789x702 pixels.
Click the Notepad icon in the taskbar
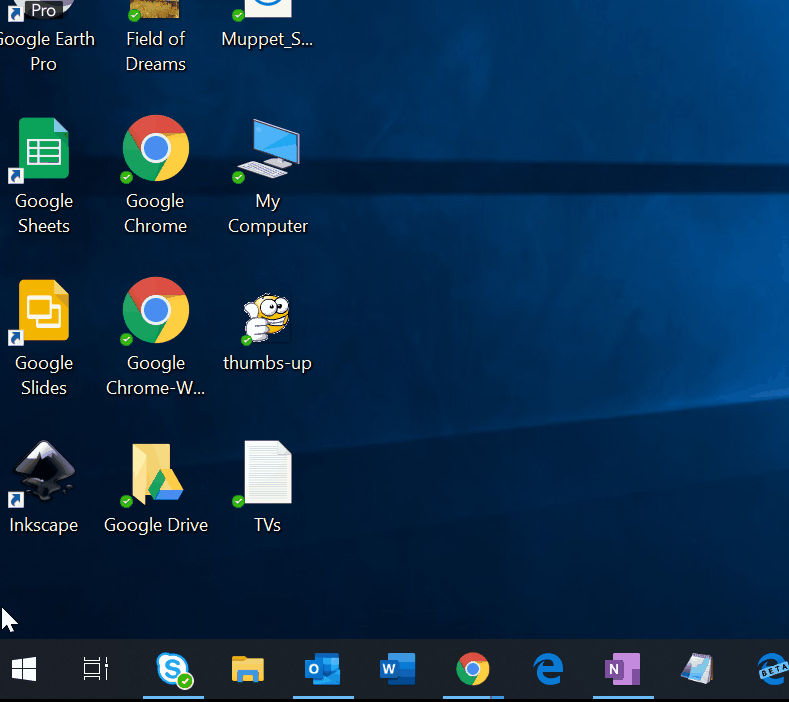pyautogui.click(x=698, y=669)
